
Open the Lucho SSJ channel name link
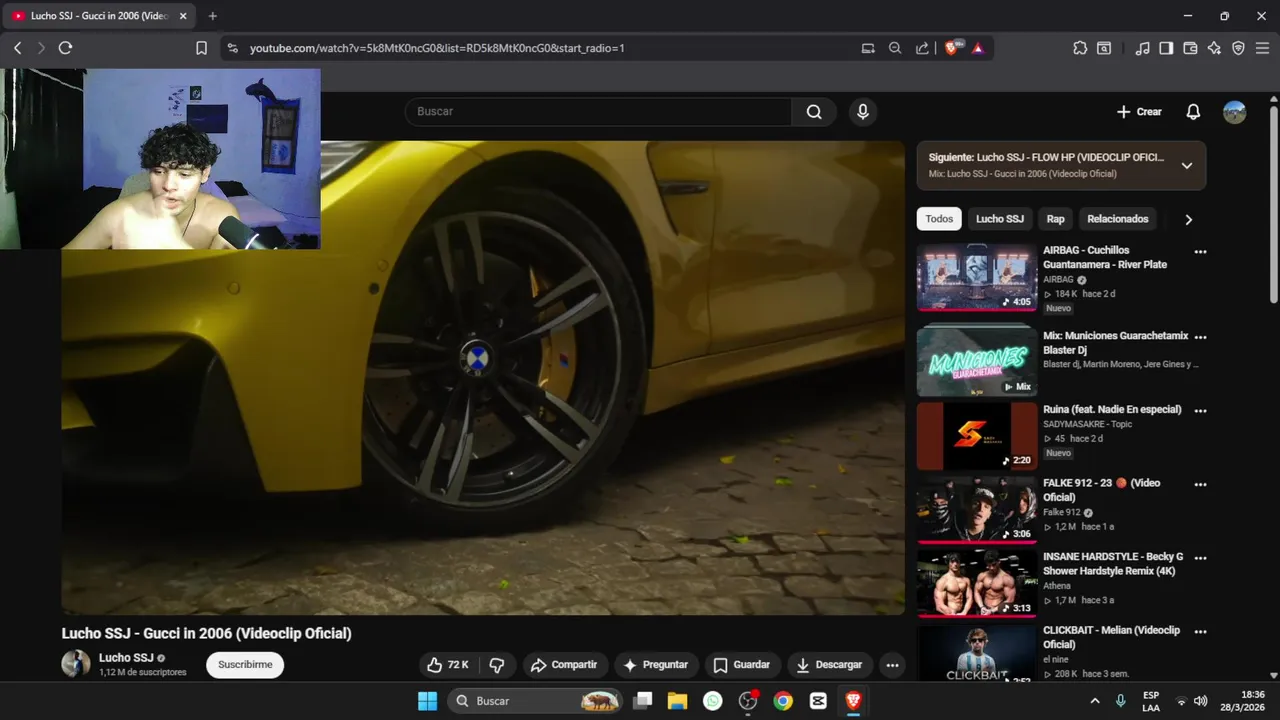coord(126,658)
